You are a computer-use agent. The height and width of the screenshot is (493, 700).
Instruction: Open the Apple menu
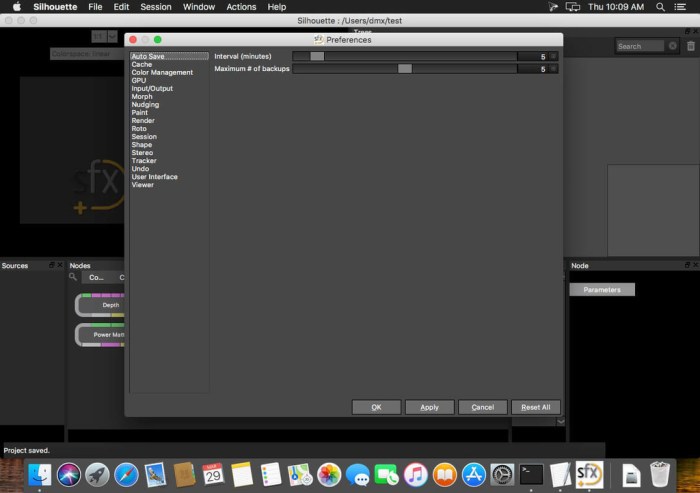click(17, 7)
